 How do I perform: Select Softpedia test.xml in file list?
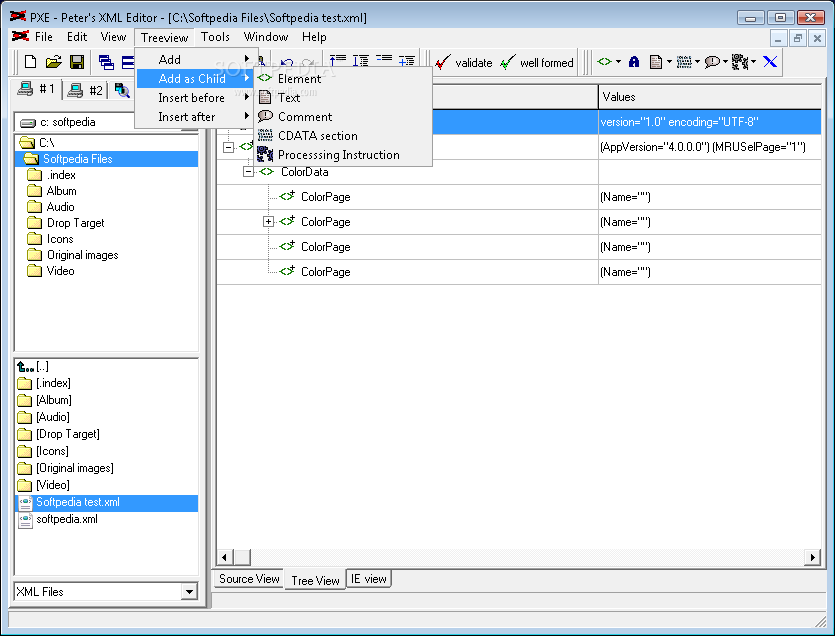pos(107,502)
